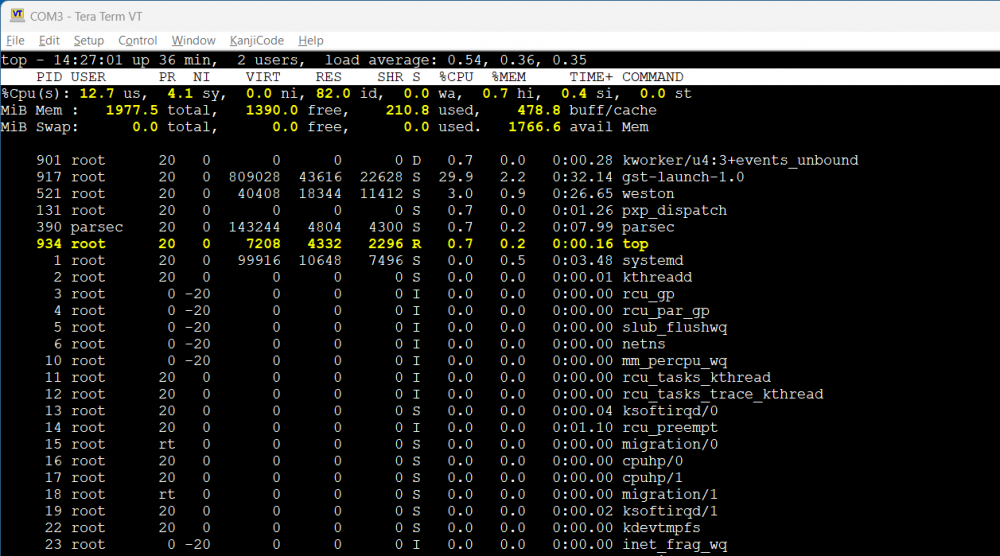The image size is (1000, 556).
Task: Click the %CPU column header
Action: pos(455,77)
